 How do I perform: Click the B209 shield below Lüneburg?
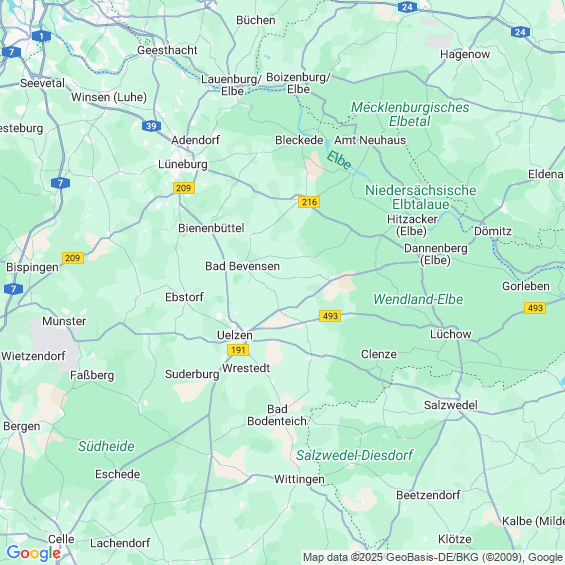tap(184, 188)
